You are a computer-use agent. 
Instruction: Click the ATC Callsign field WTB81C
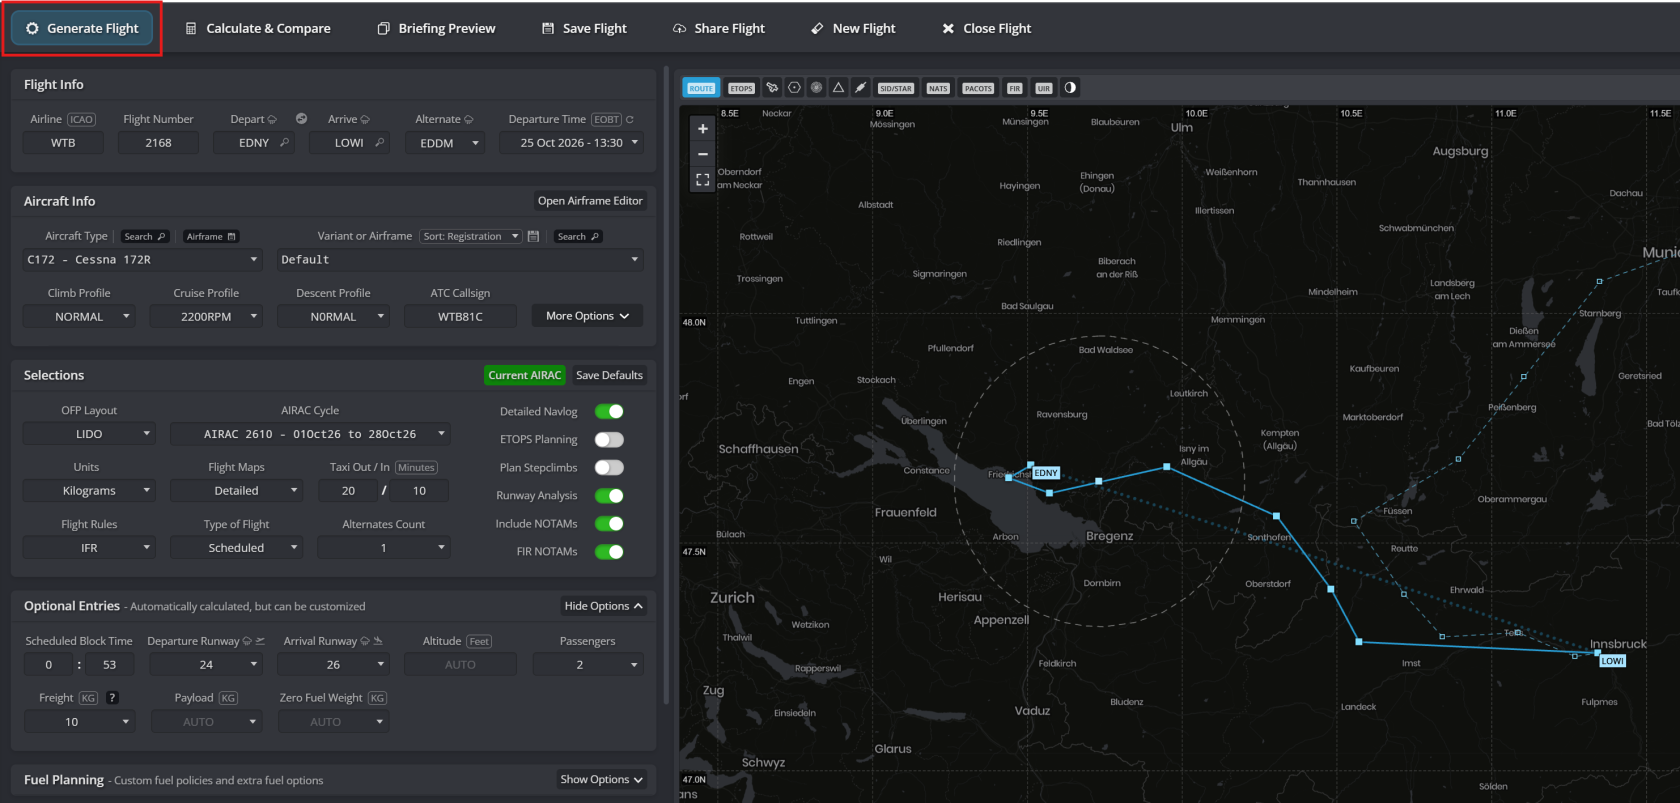click(460, 317)
